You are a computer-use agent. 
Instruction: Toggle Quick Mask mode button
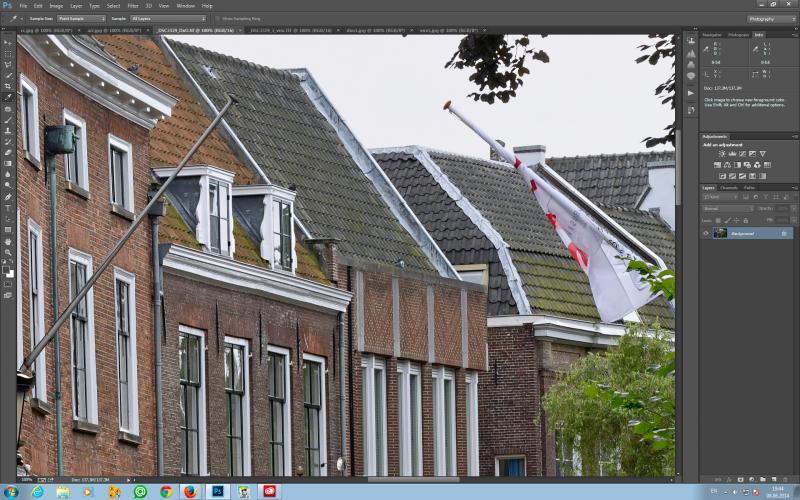click(8, 284)
